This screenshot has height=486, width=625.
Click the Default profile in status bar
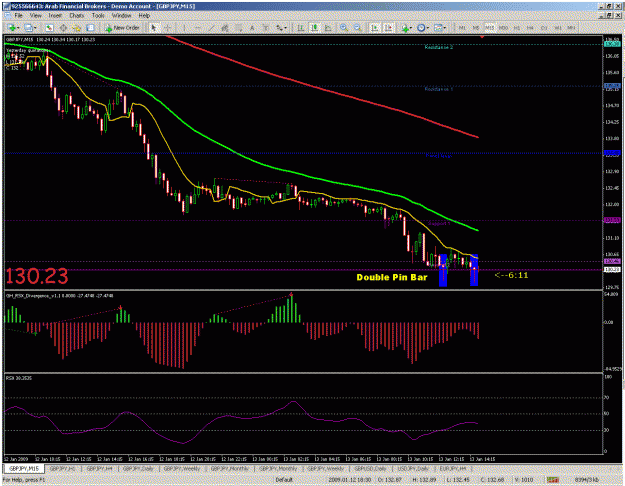pyautogui.click(x=284, y=480)
